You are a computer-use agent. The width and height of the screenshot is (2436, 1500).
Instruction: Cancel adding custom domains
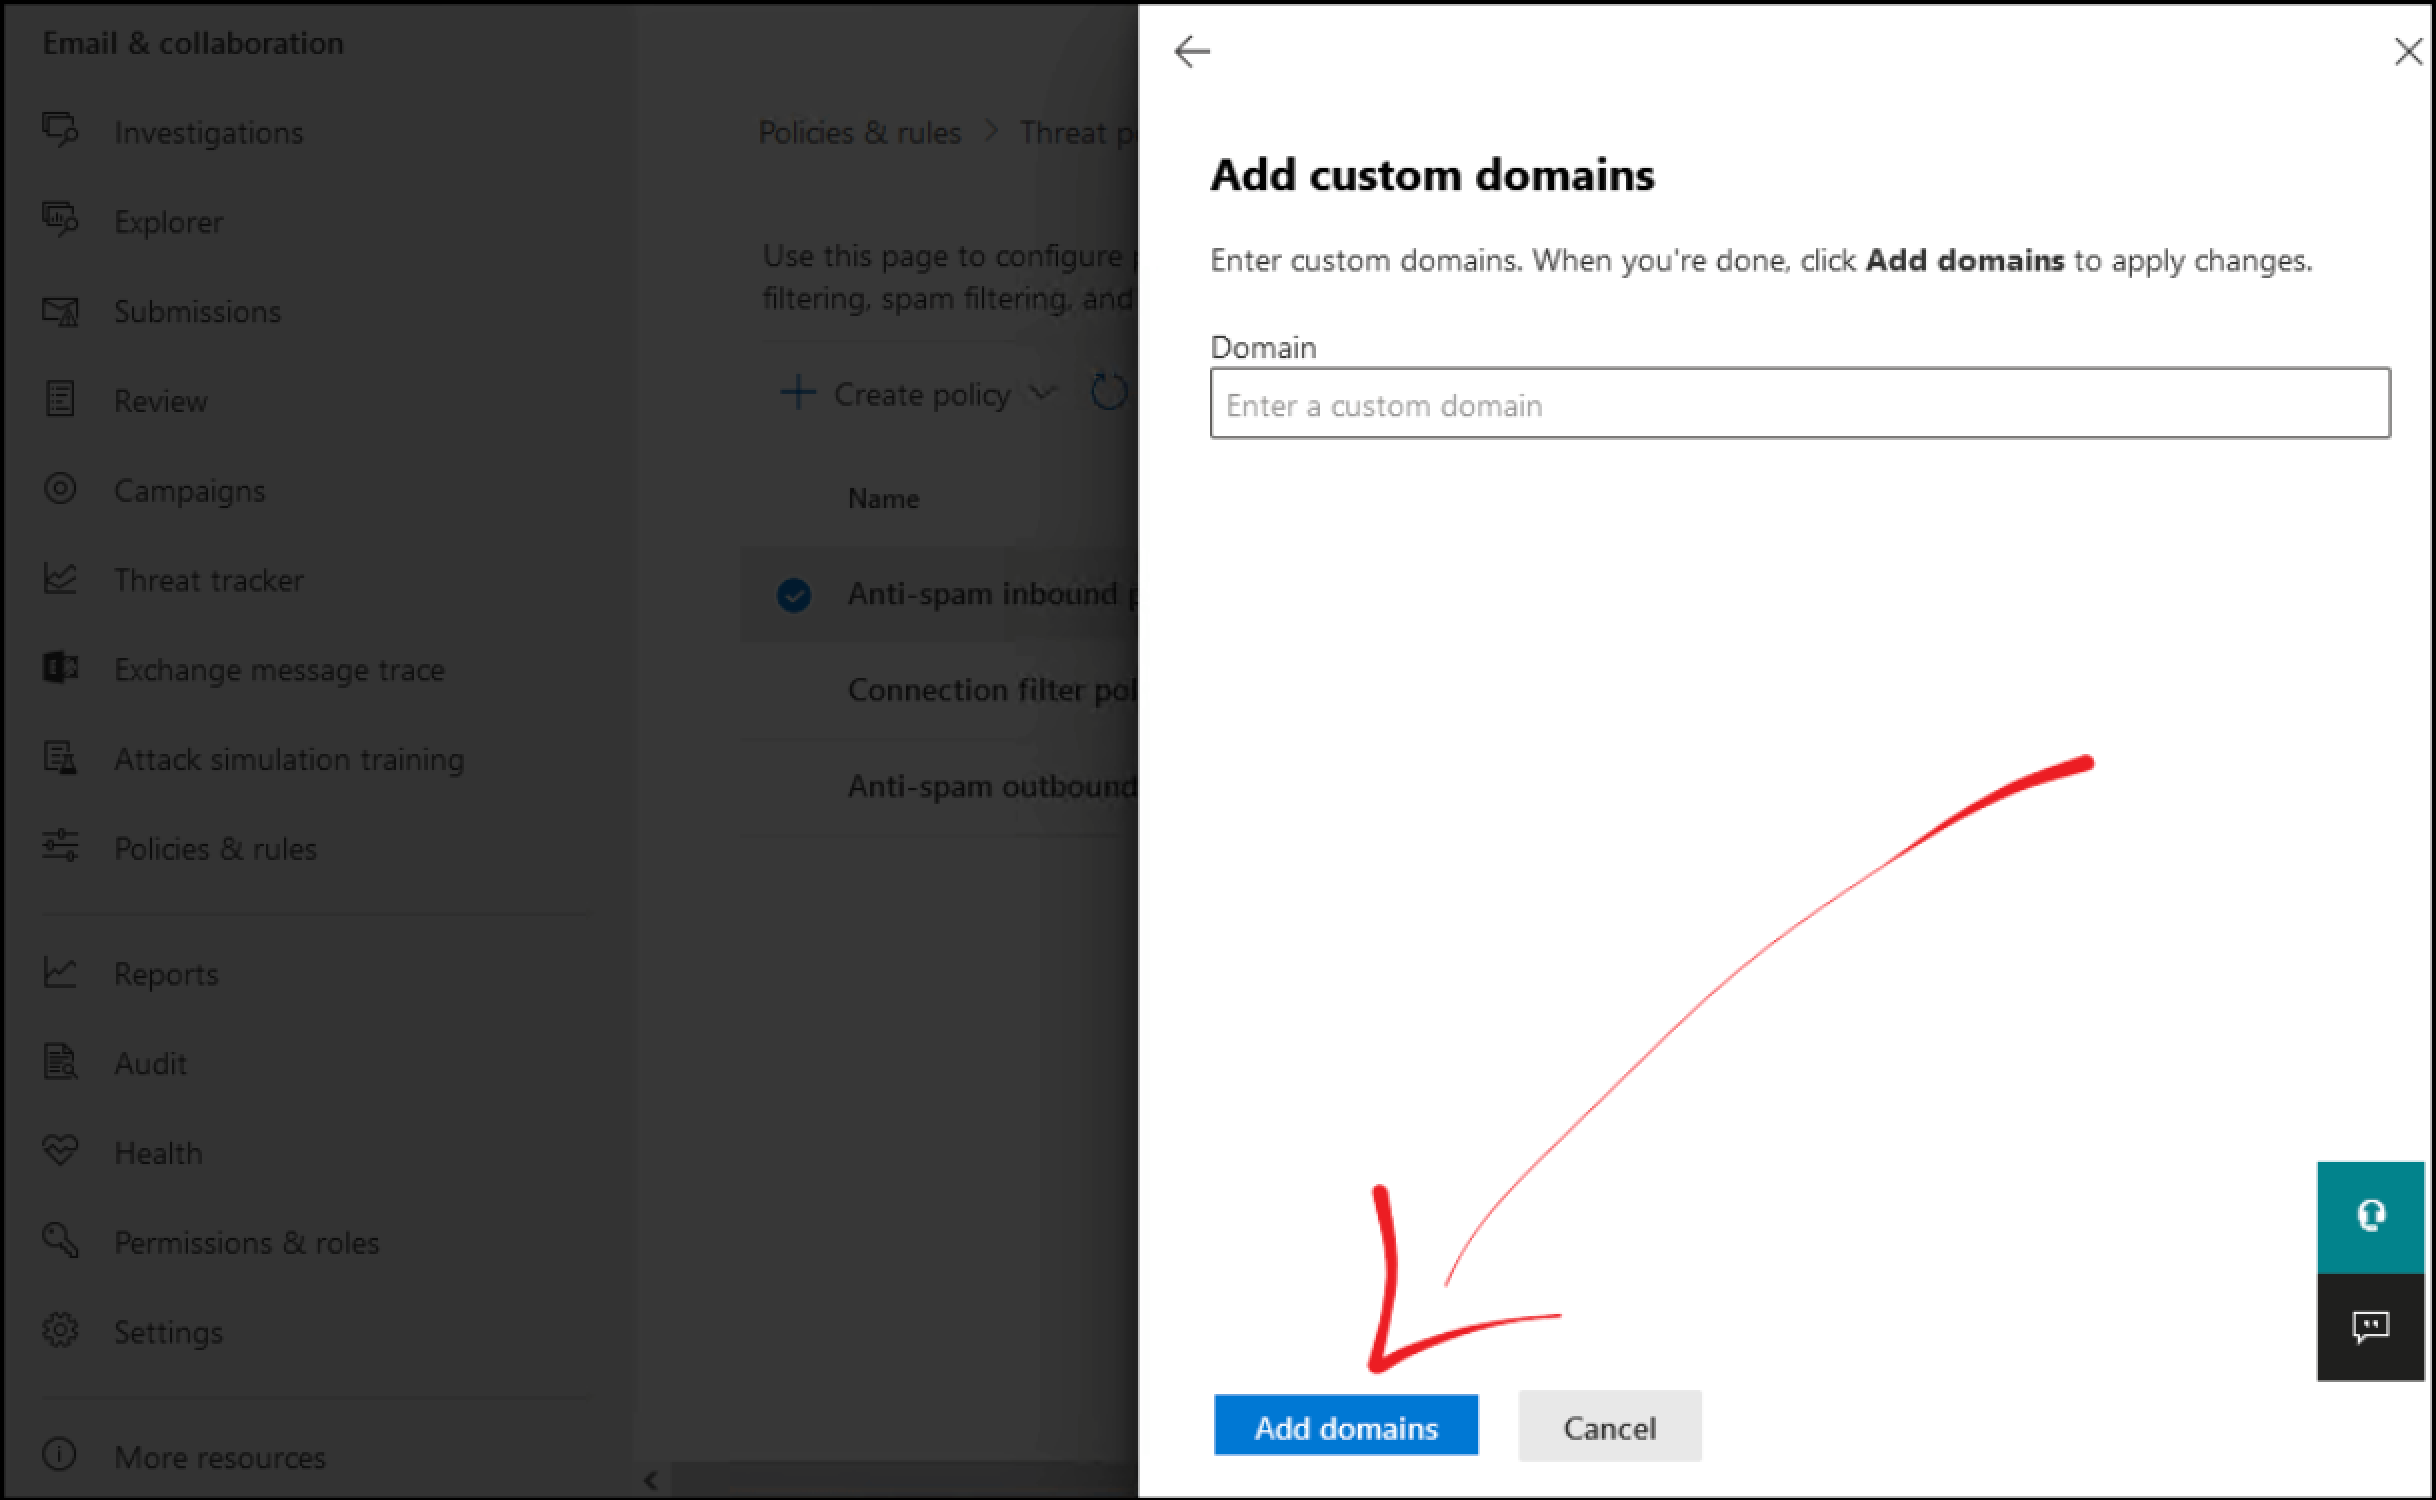pyautogui.click(x=1610, y=1426)
